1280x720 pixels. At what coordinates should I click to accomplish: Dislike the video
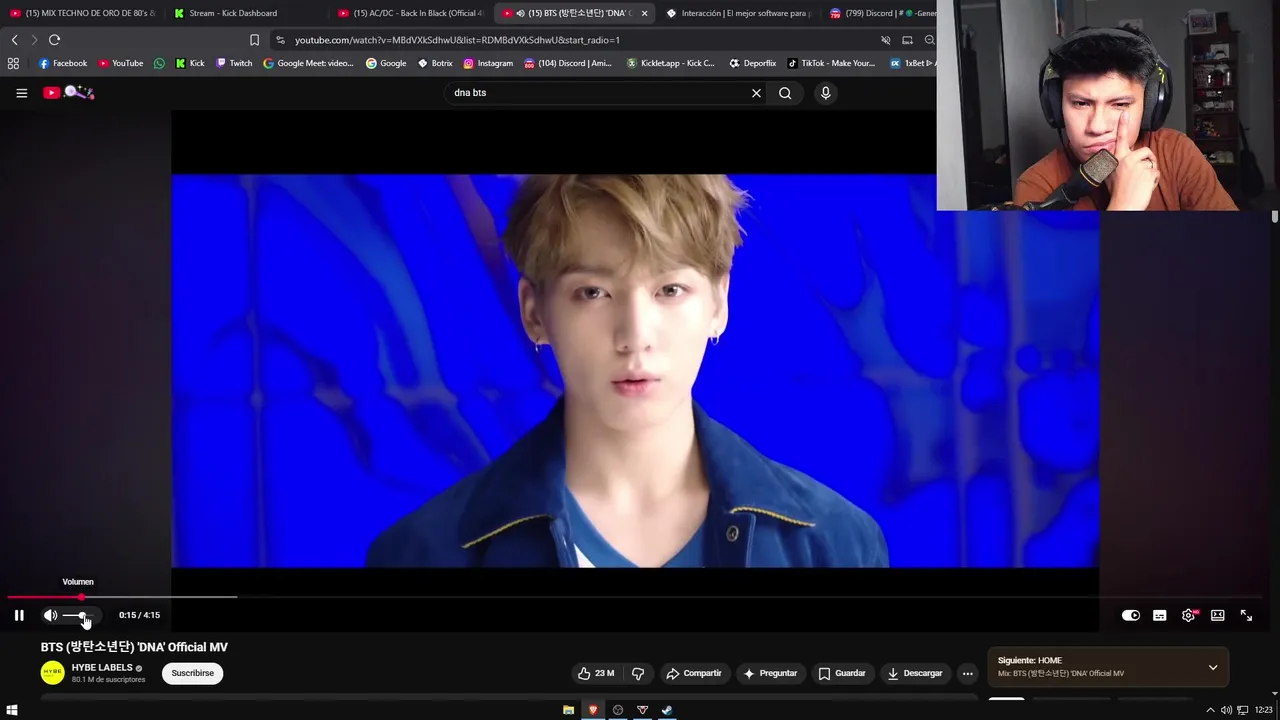pos(638,673)
